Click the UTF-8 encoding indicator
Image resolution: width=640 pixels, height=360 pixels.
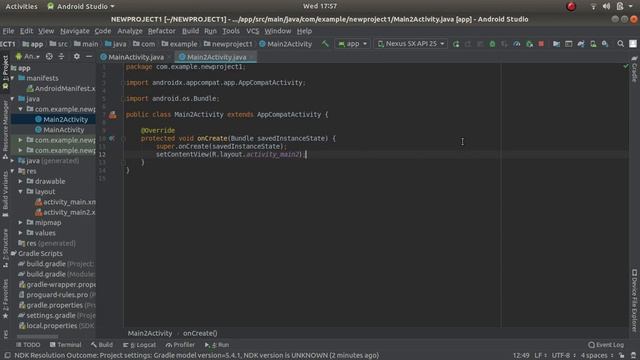(562, 356)
